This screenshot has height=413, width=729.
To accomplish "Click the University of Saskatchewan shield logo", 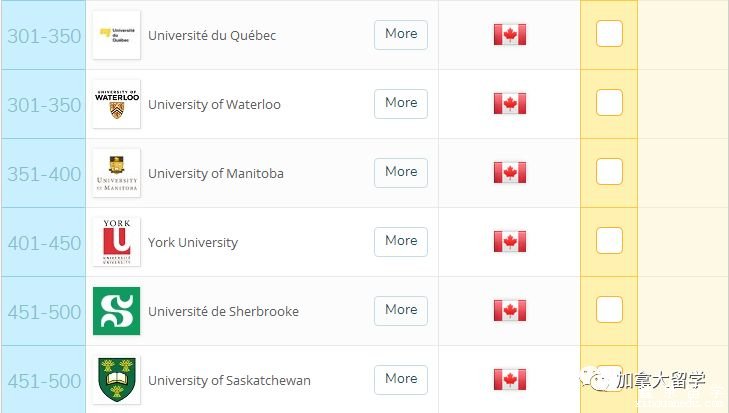I will coord(116,380).
